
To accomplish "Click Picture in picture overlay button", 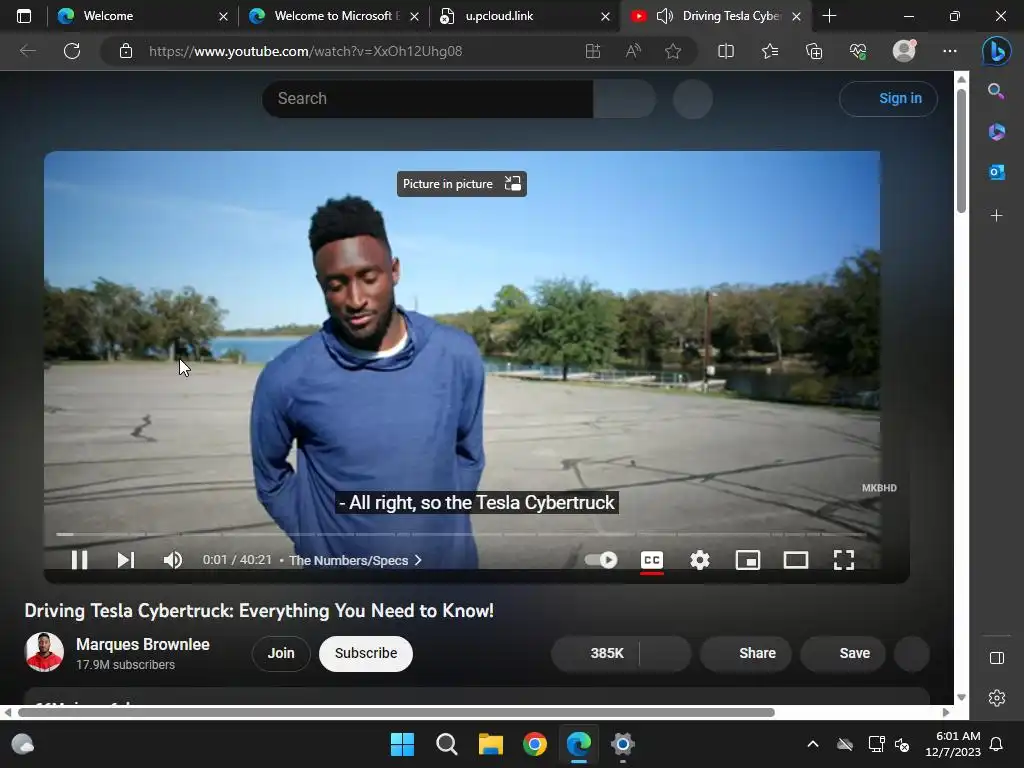I will click(462, 184).
